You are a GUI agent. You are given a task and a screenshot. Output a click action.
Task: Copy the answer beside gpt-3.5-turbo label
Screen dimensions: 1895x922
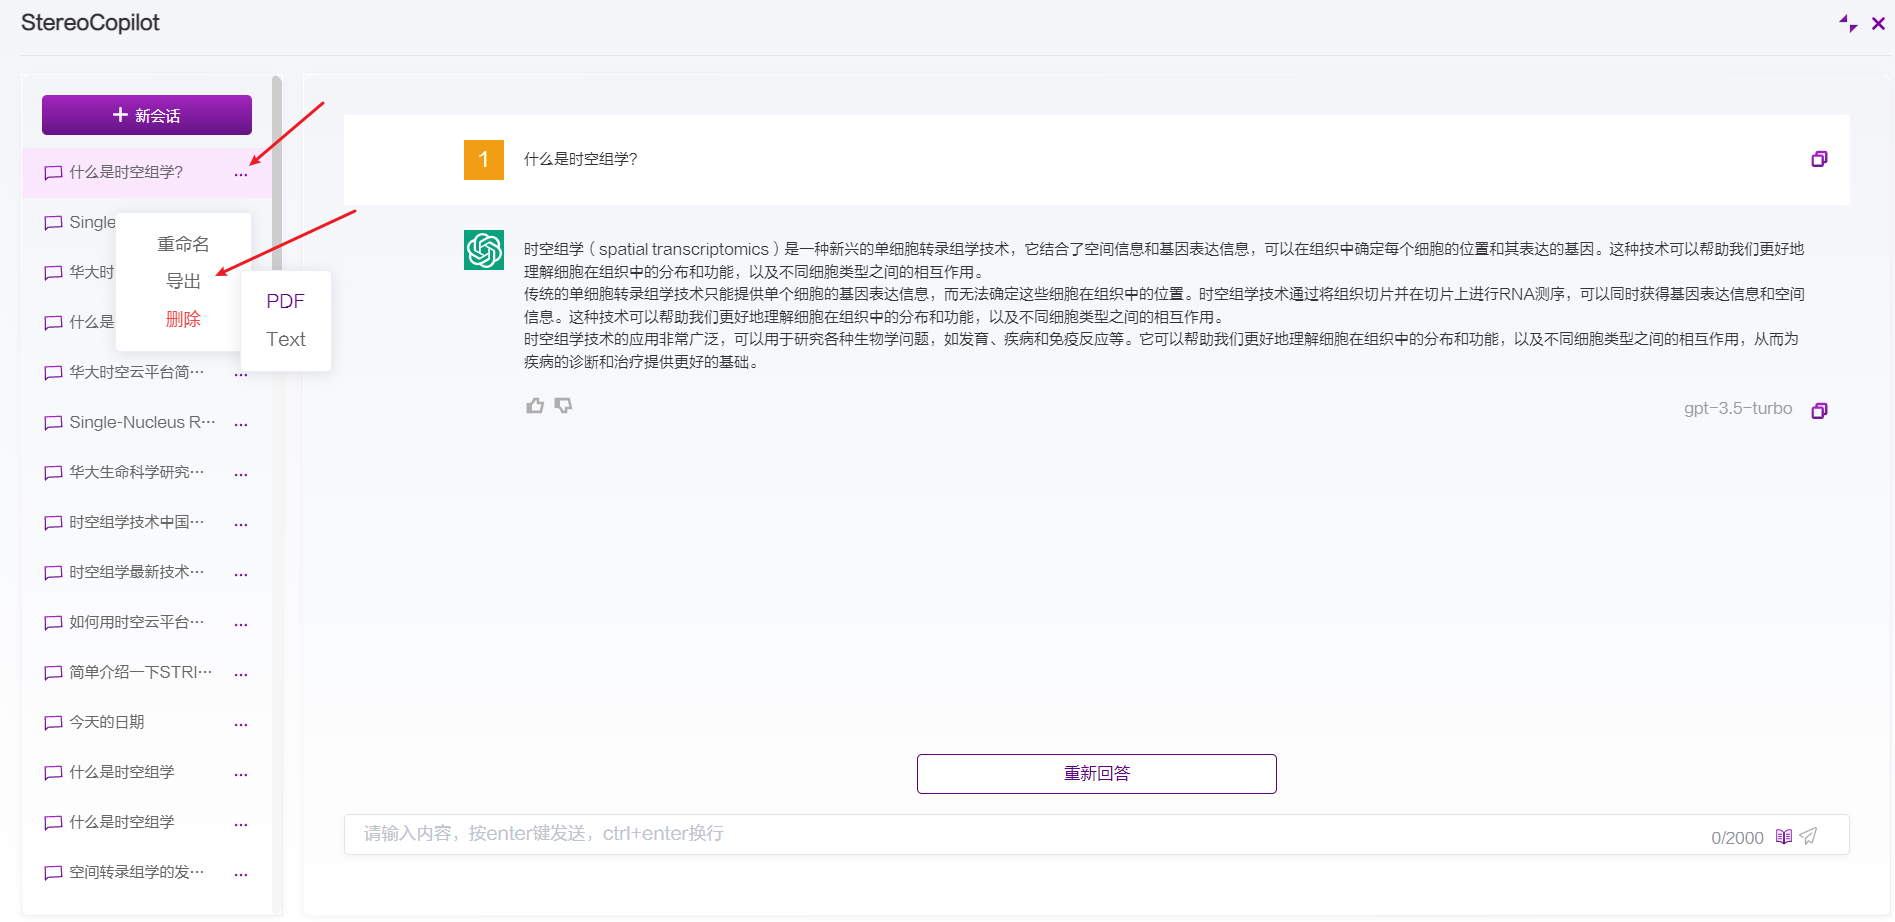tap(1819, 410)
